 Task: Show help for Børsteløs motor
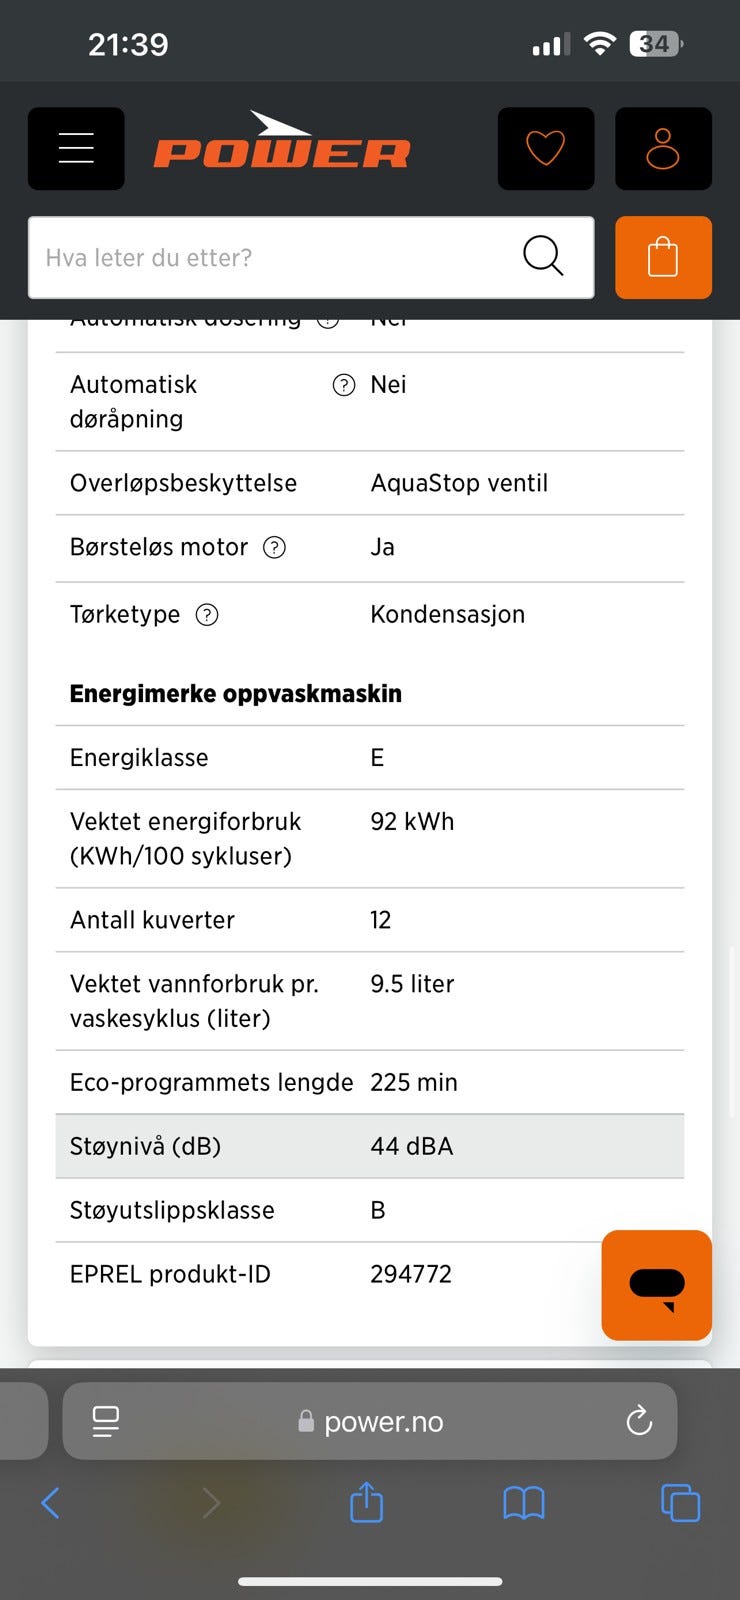click(274, 547)
